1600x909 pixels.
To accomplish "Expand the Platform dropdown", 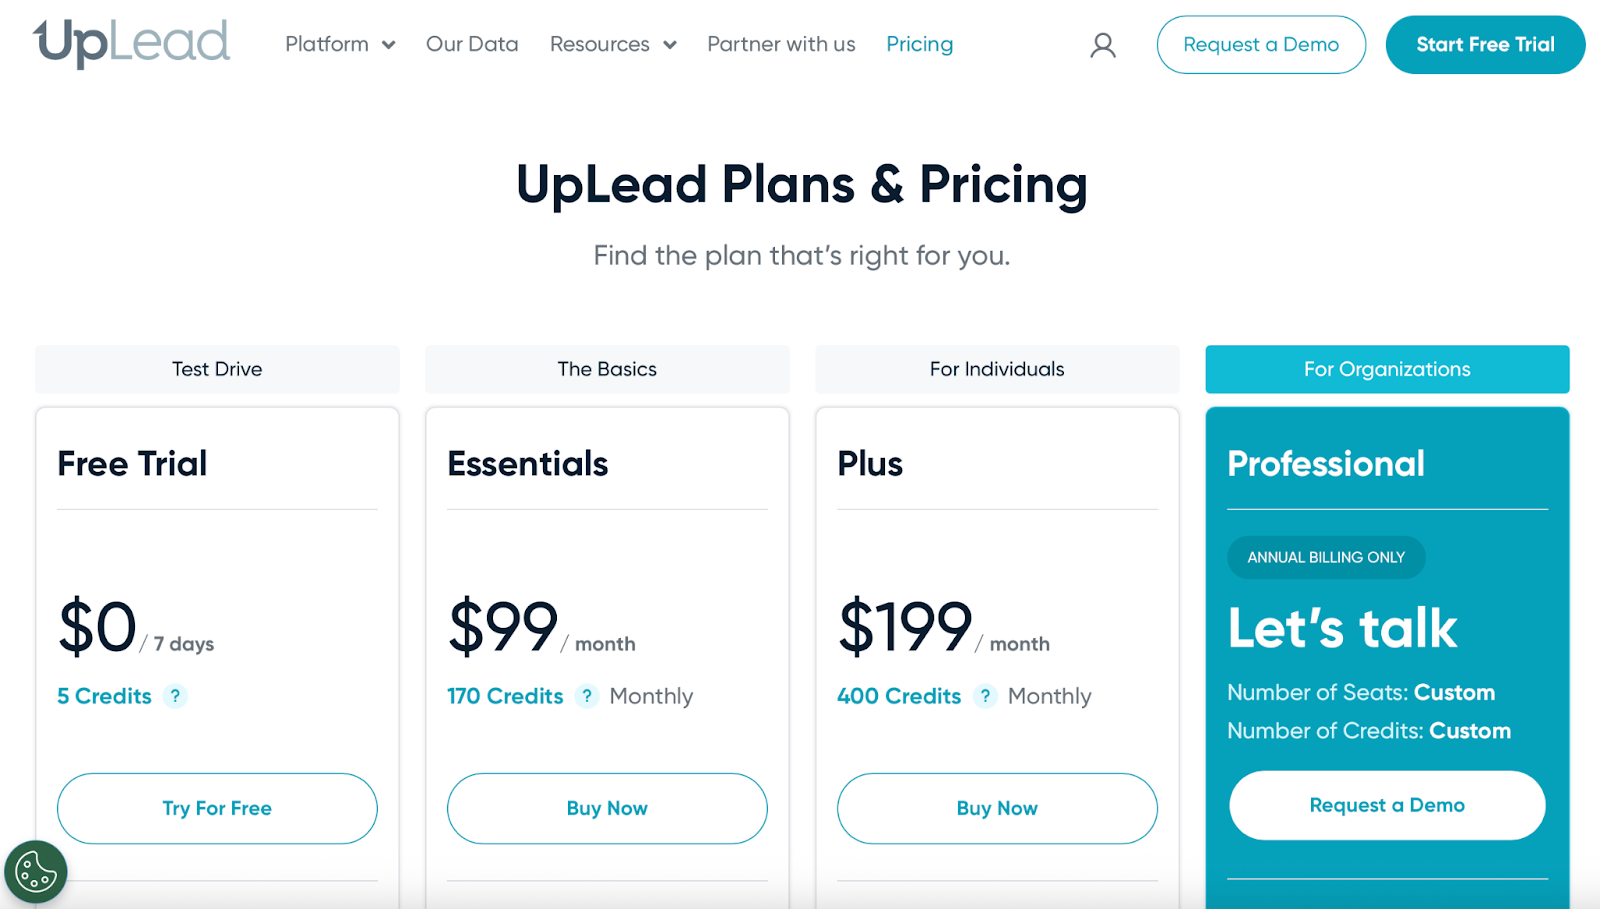I will click(339, 44).
